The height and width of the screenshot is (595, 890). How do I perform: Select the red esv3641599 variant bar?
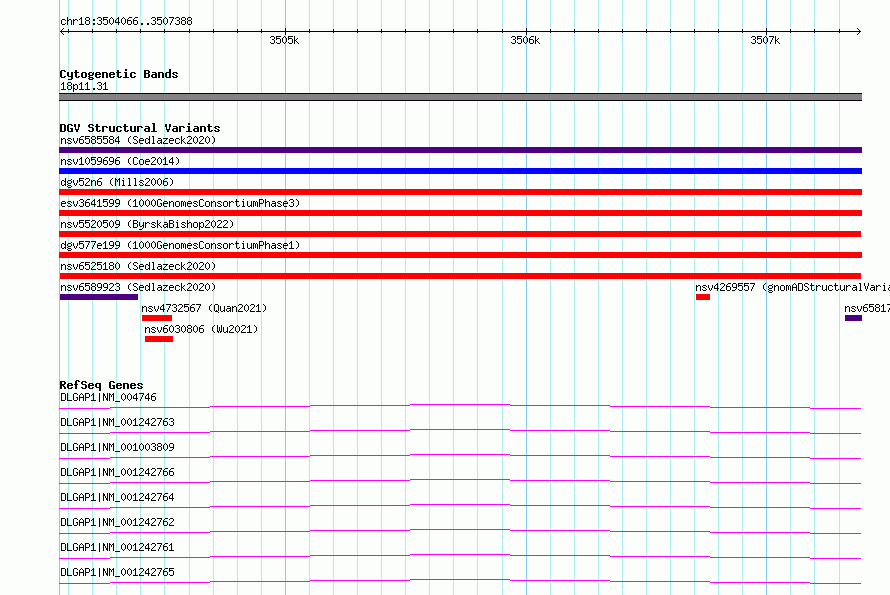(x=460, y=213)
